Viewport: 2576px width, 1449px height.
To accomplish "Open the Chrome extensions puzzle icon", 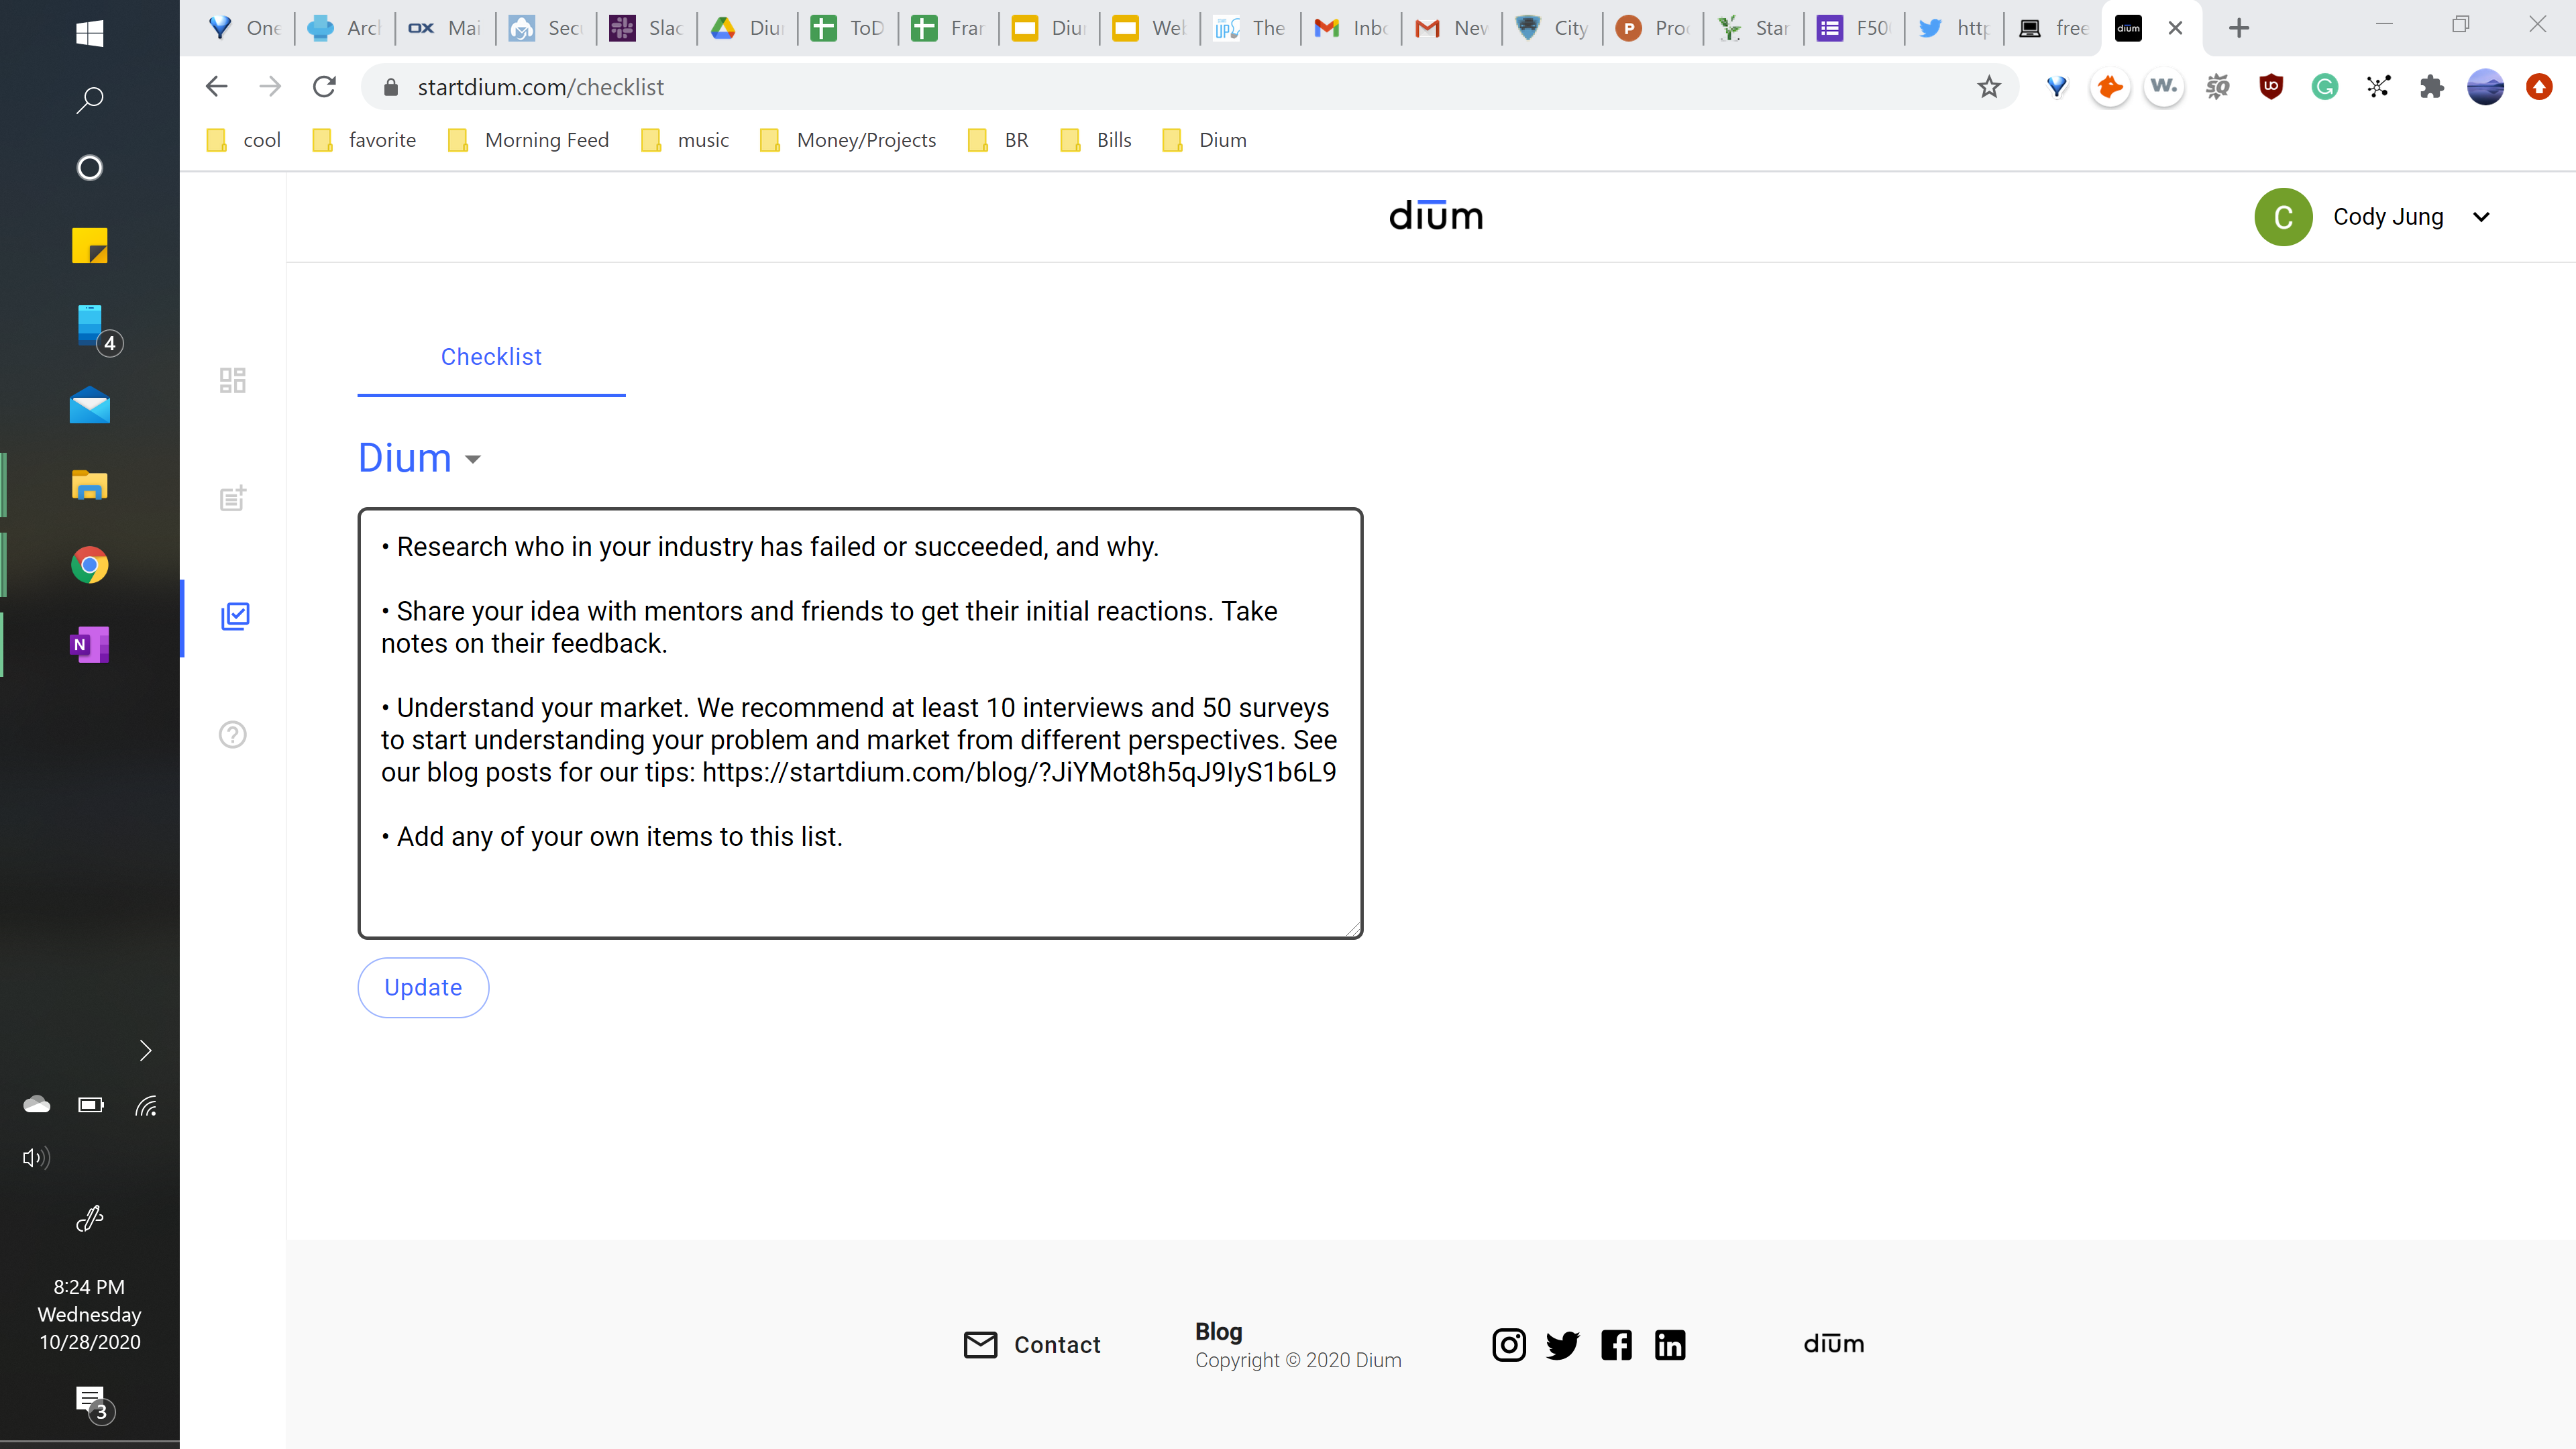I will click(2431, 87).
